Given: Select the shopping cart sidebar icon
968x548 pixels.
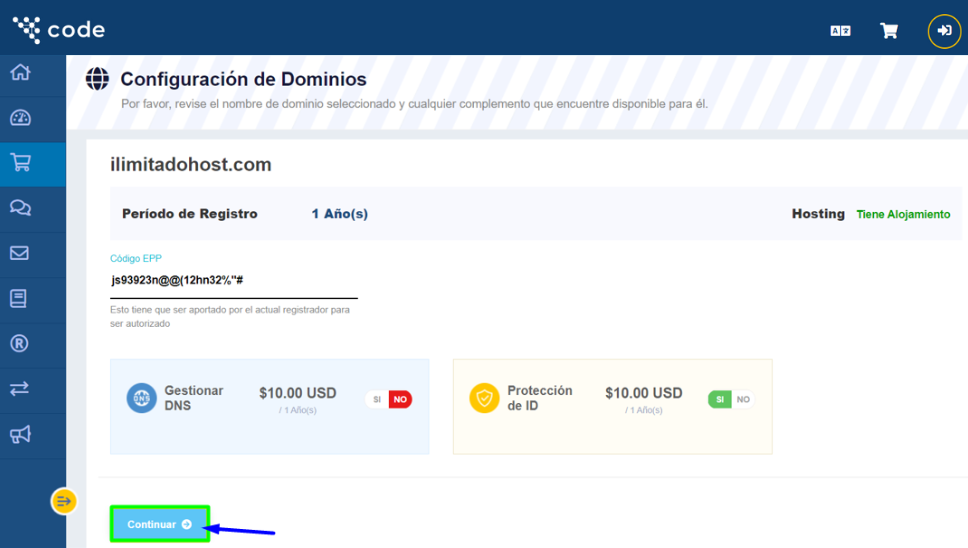Looking at the screenshot, I should [20, 163].
